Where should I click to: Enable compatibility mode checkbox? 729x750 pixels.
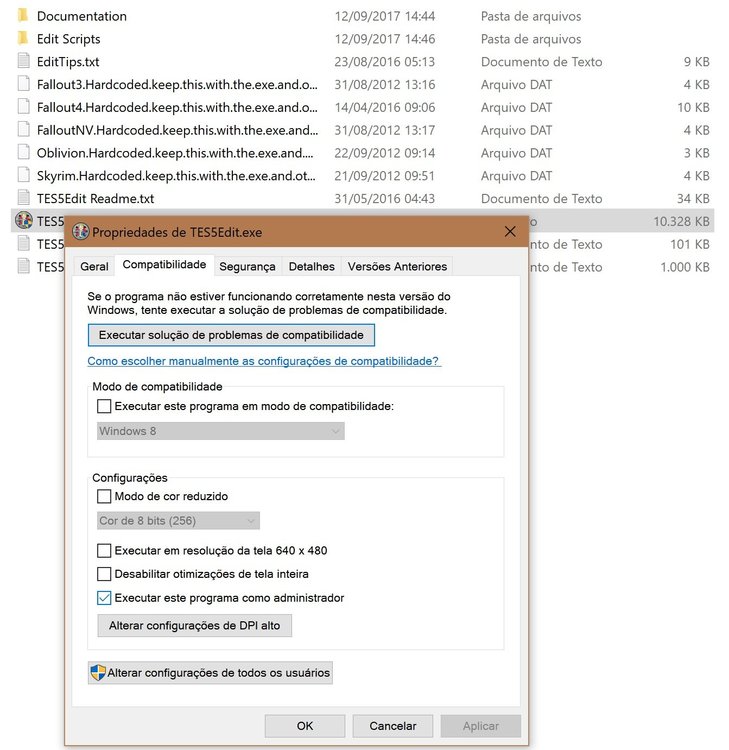[x=104, y=406]
